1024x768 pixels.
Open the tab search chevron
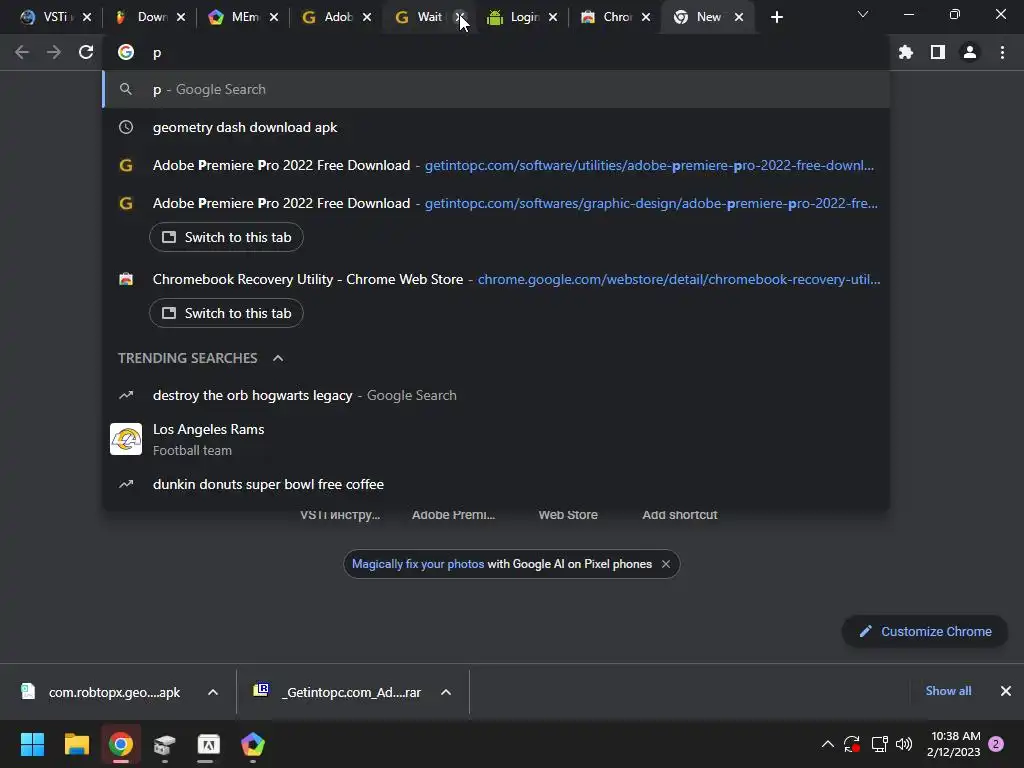tap(863, 14)
